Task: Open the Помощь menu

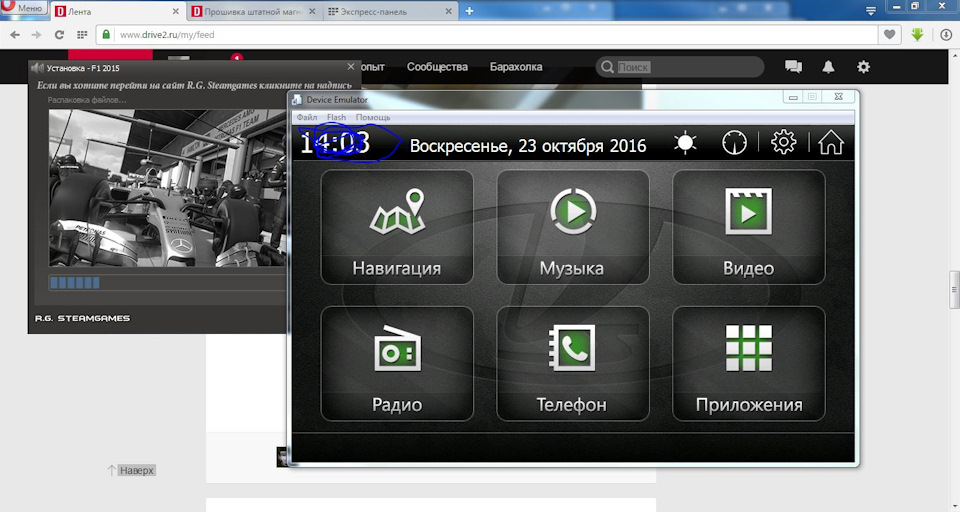Action: tap(373, 118)
